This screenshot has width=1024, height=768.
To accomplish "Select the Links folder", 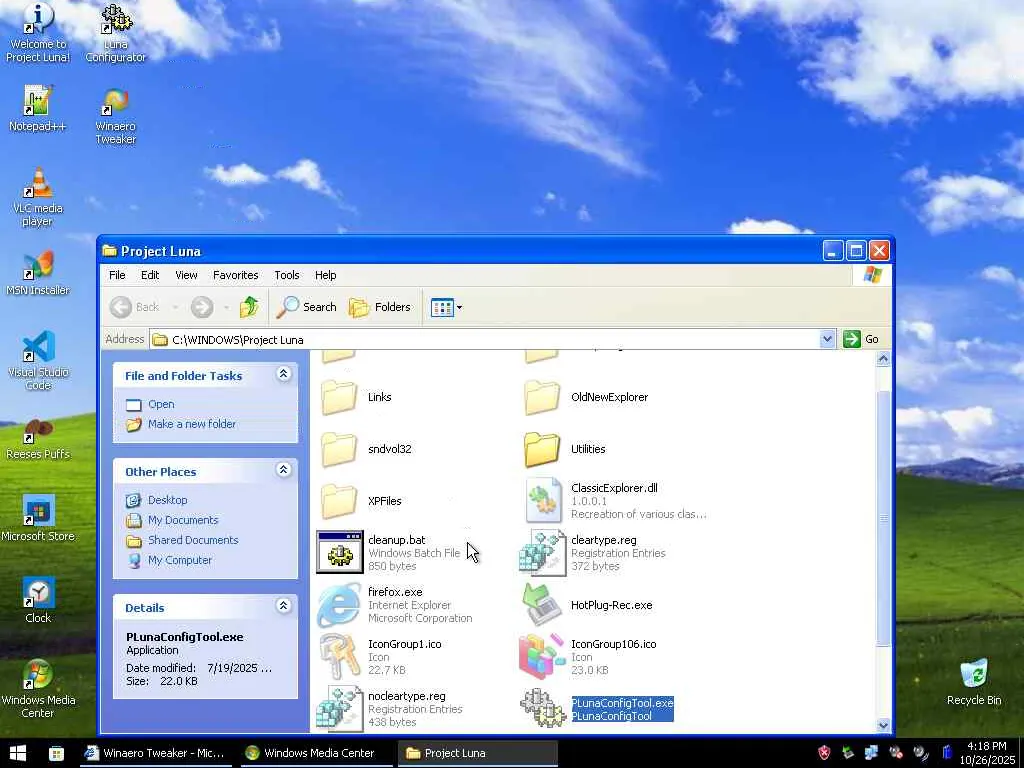I will pyautogui.click(x=357, y=397).
